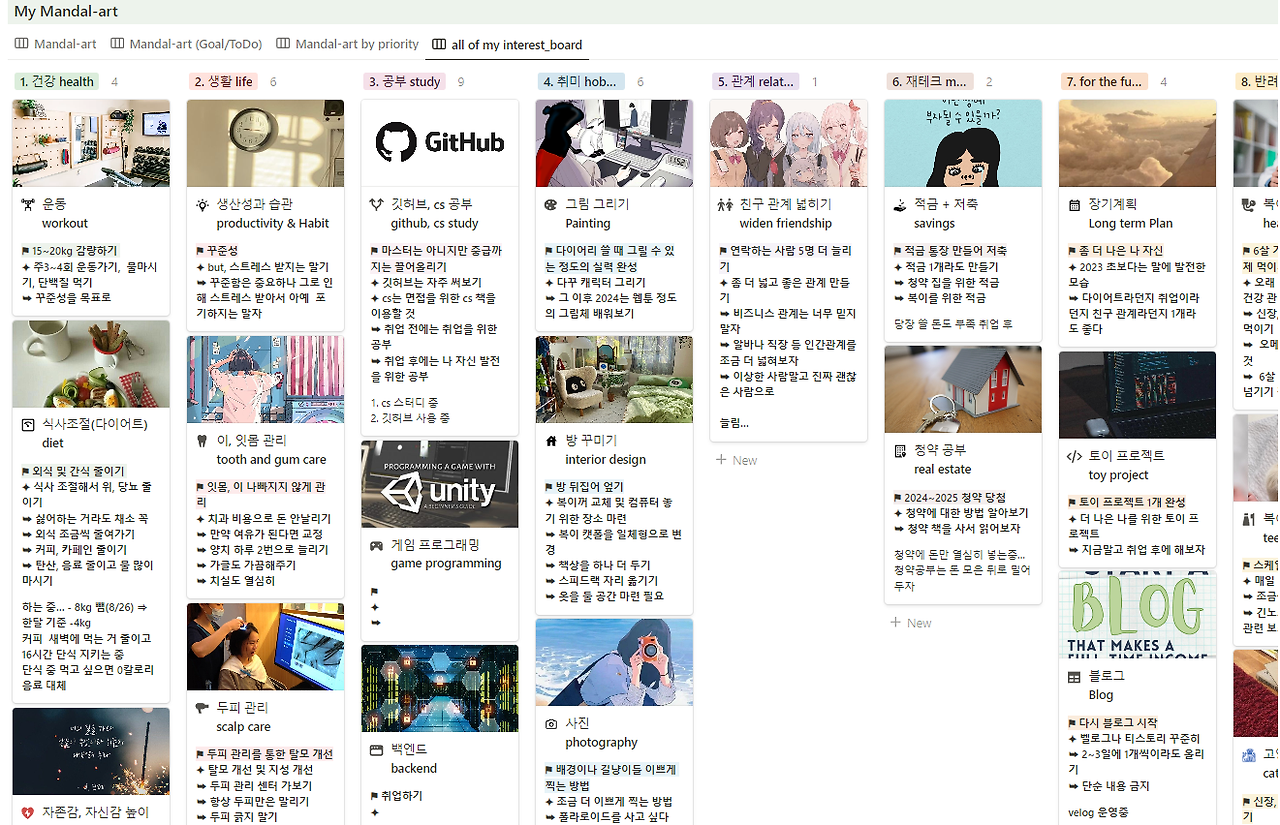Click the code brackets icon on toy project card
The image size is (1280, 825).
click(1074, 456)
